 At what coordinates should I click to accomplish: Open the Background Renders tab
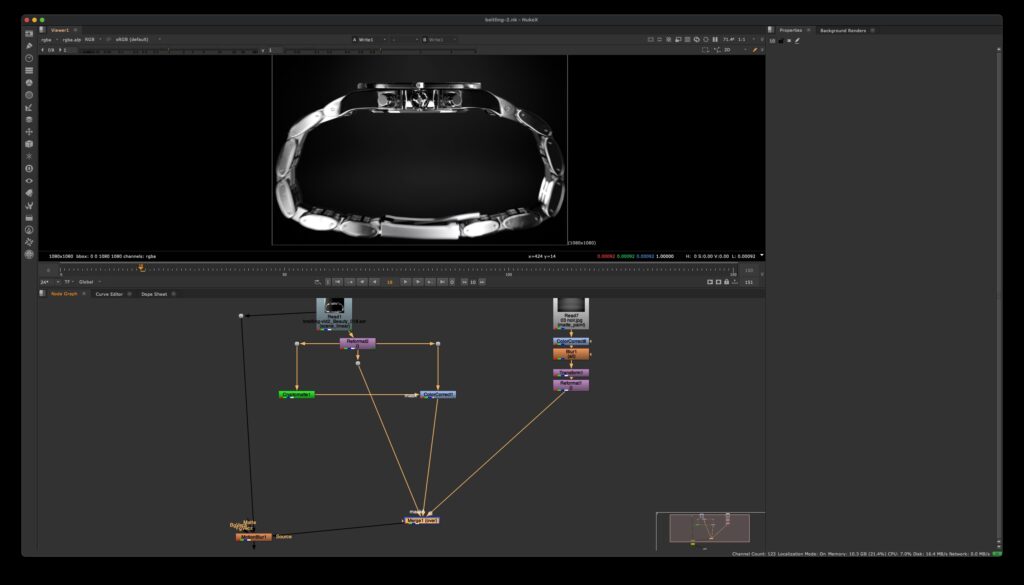[843, 30]
